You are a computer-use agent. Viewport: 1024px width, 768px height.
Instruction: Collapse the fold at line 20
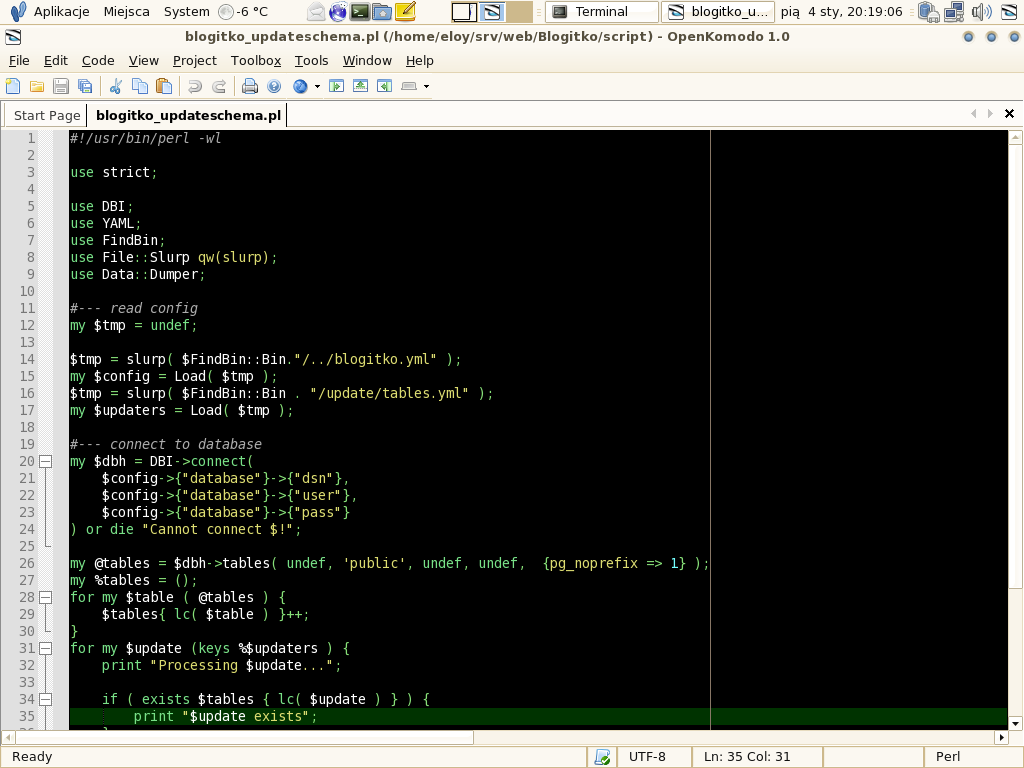tap(46, 462)
